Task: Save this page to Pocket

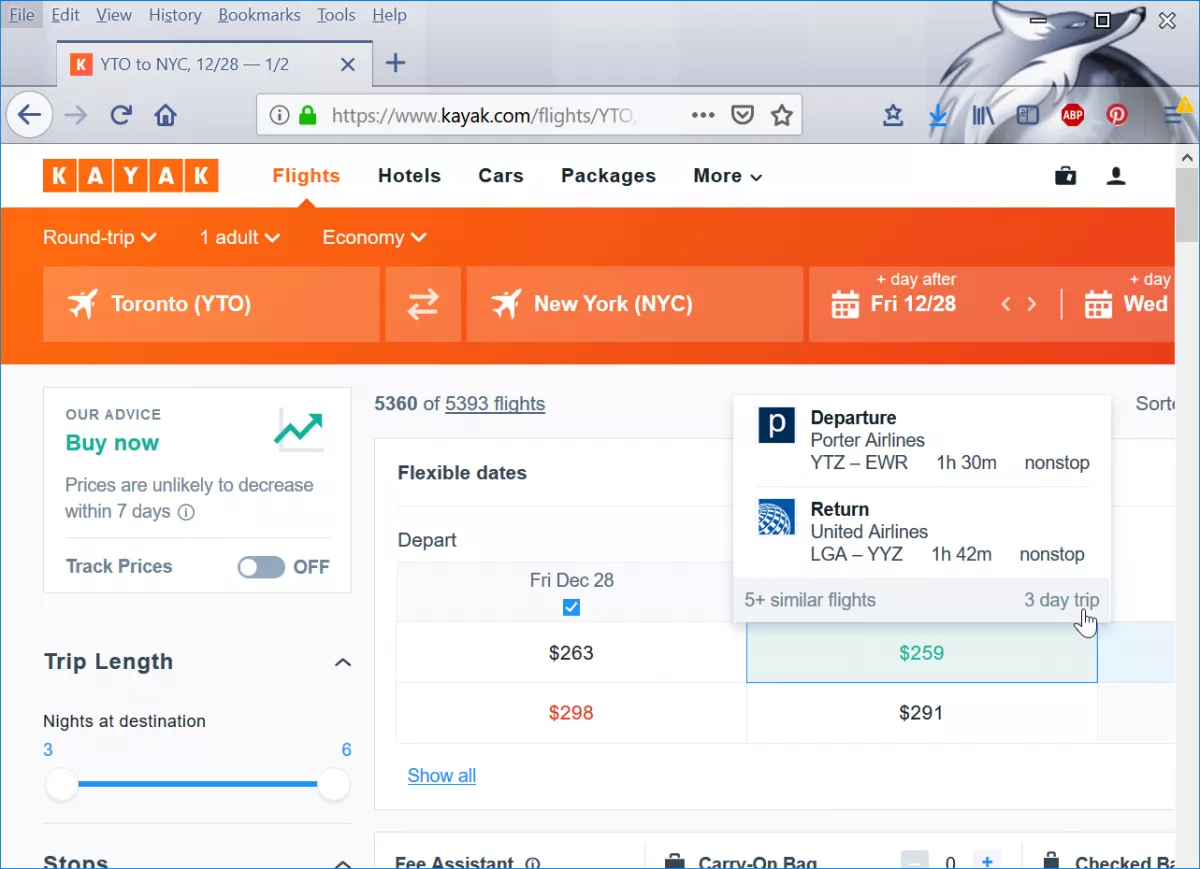Action: (x=742, y=115)
